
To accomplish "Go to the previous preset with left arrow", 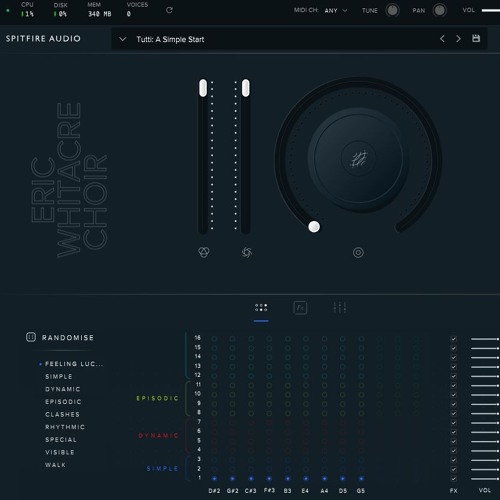I will click(x=442, y=39).
